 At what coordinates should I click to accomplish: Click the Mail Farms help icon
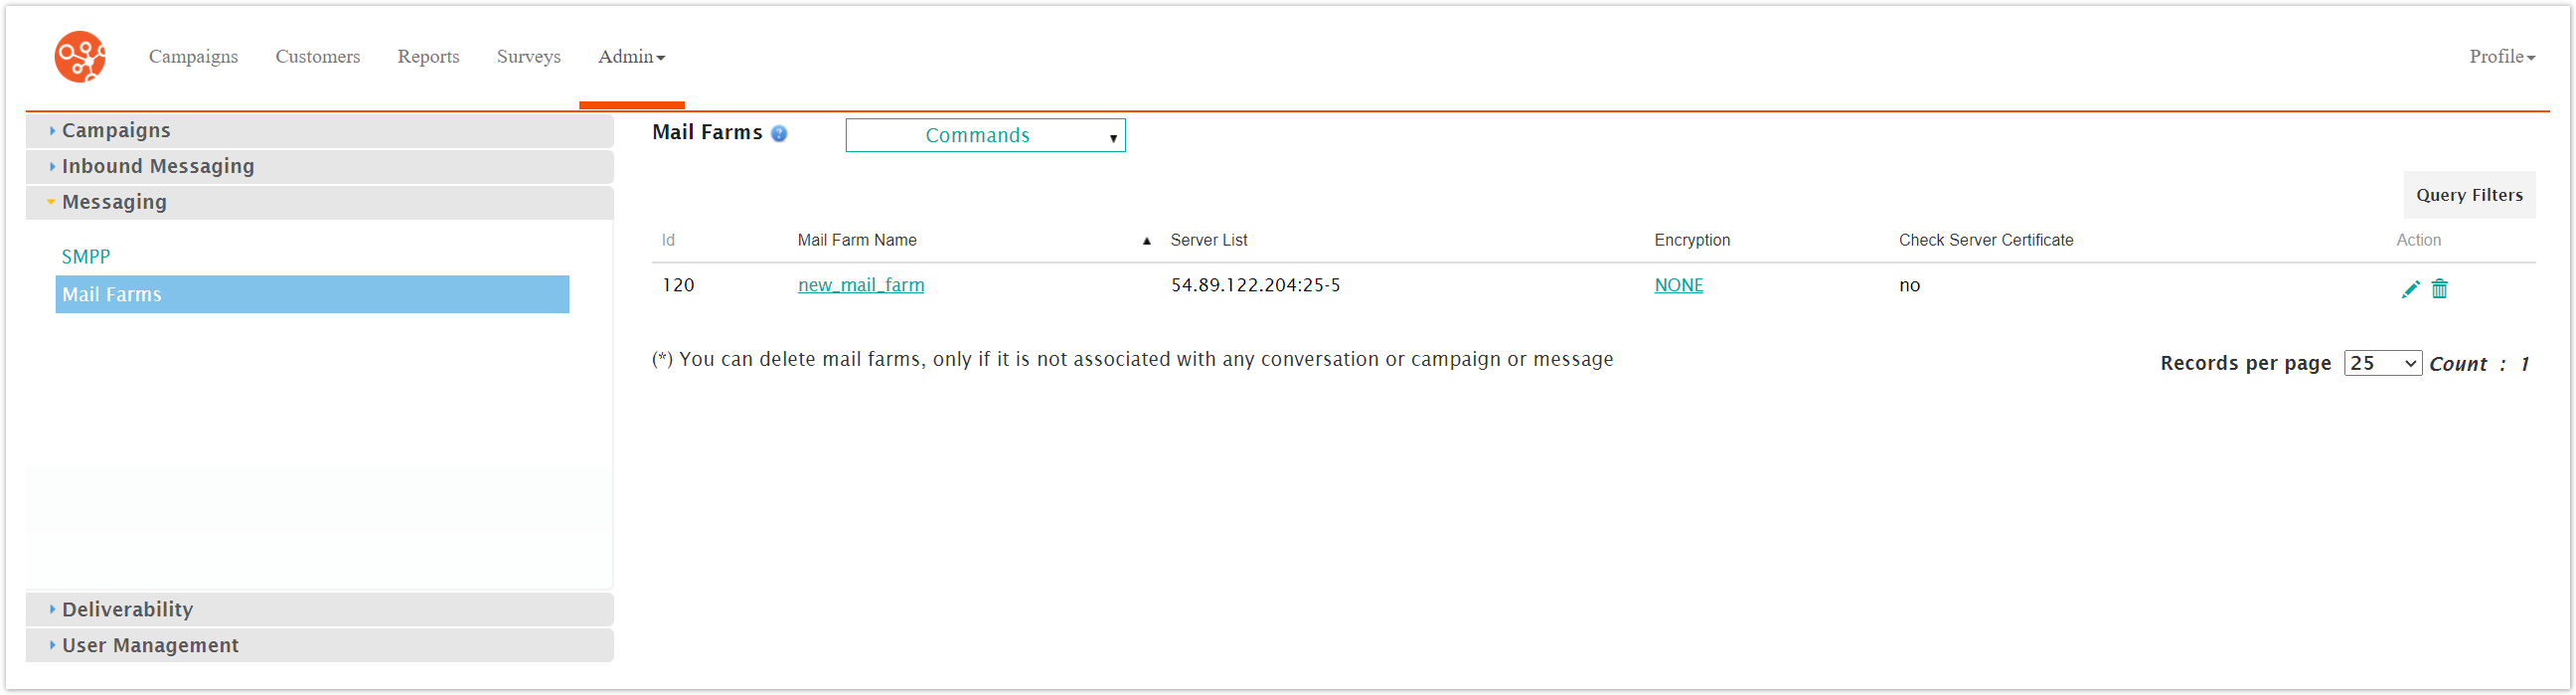point(779,134)
